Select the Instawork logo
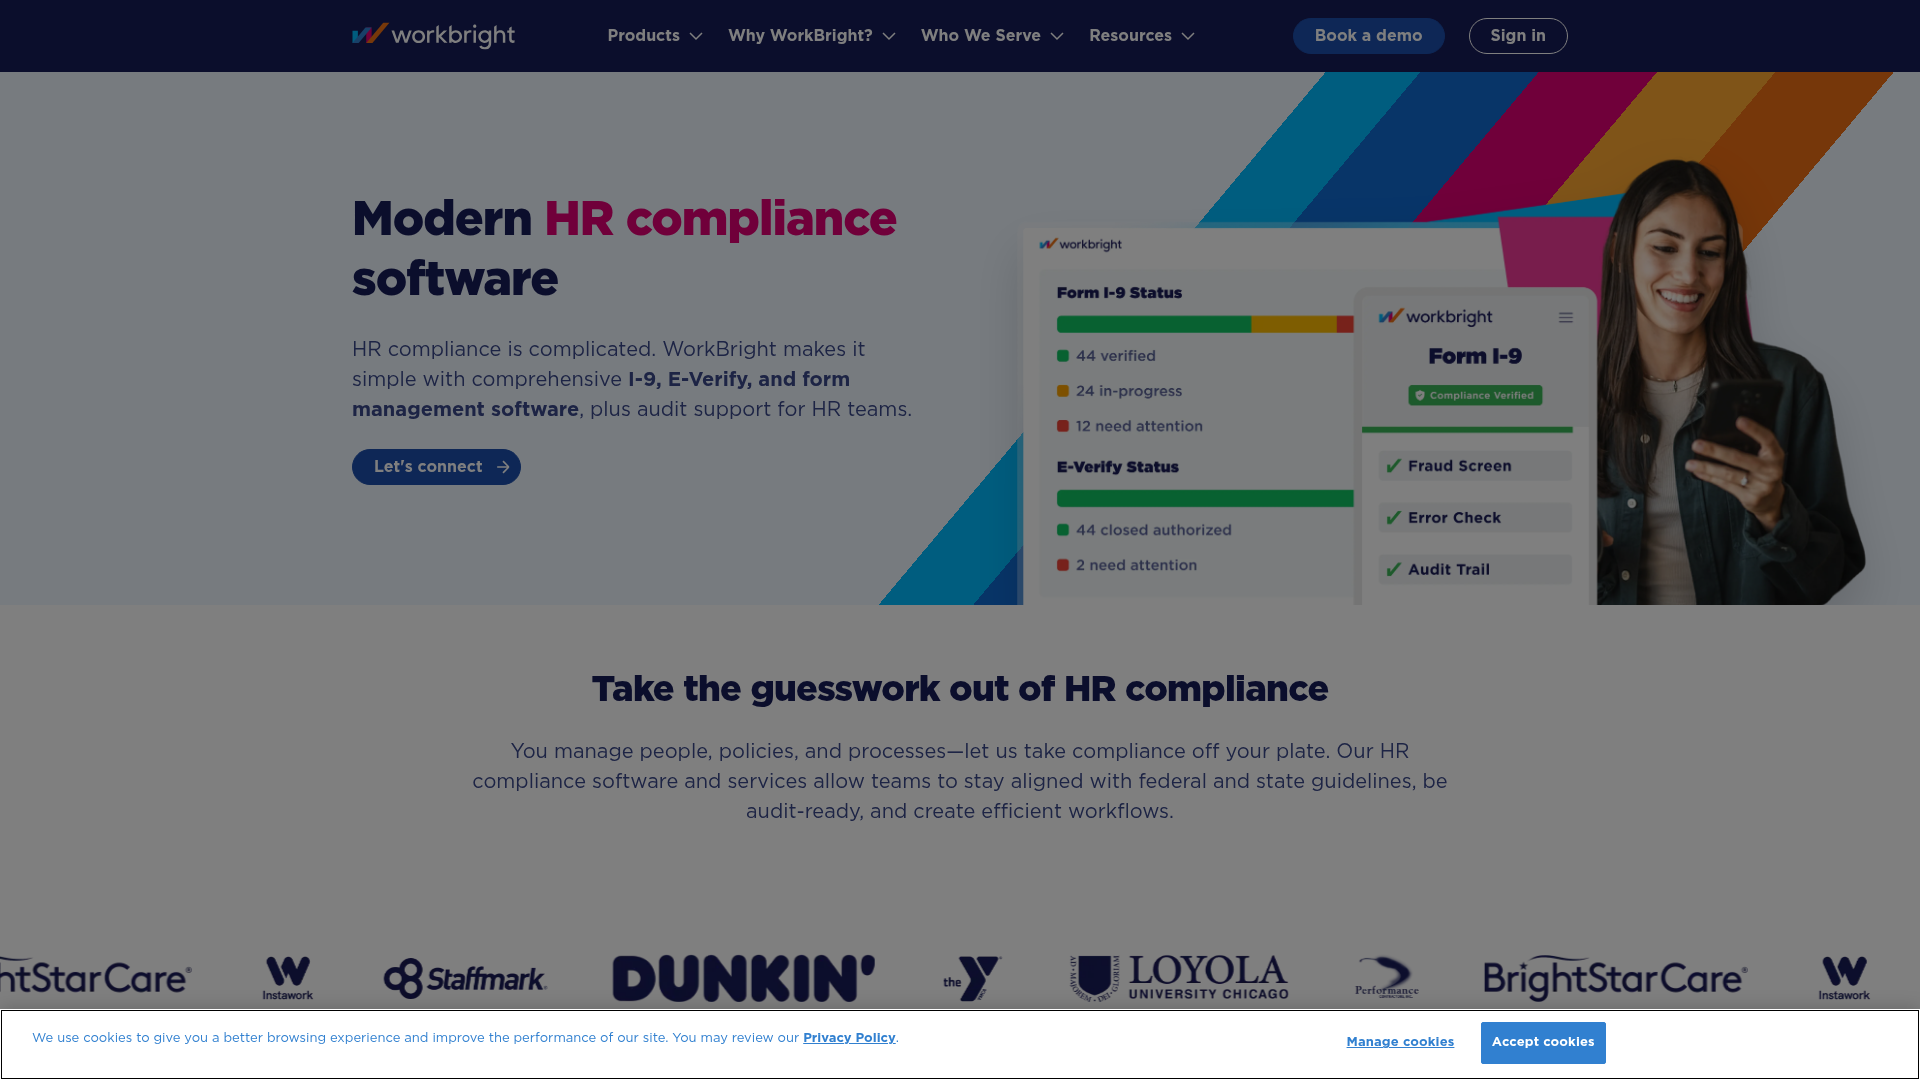Viewport: 1920px width, 1080px height. [287, 977]
